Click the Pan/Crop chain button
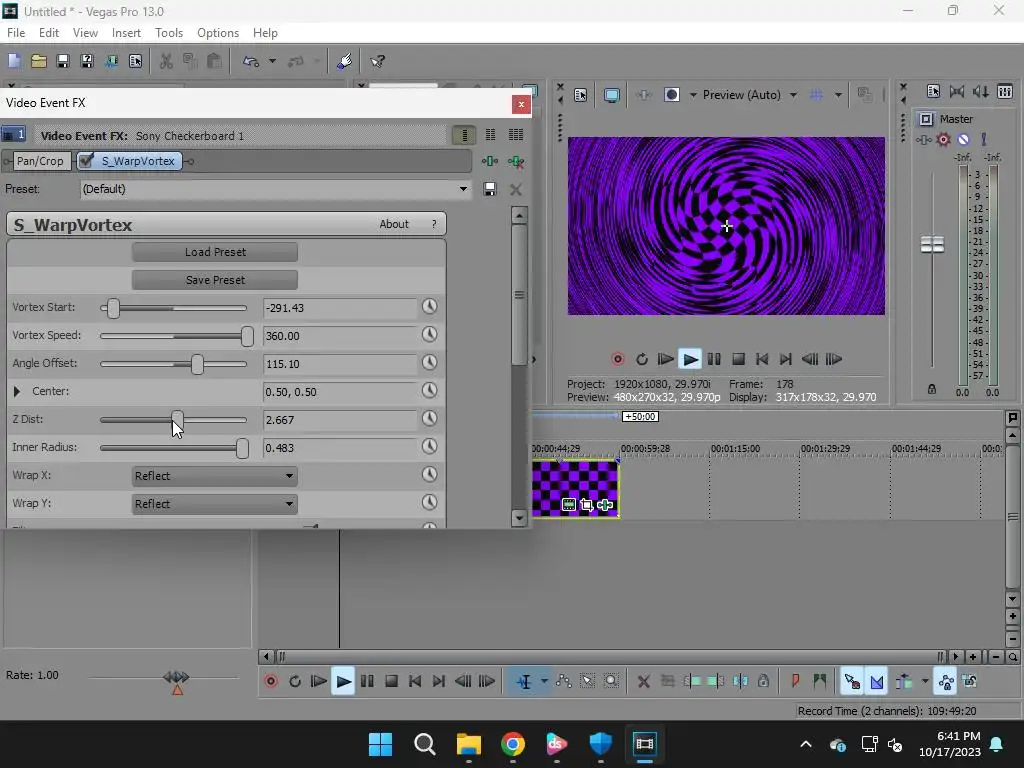The width and height of the screenshot is (1024, 768). [x=40, y=161]
